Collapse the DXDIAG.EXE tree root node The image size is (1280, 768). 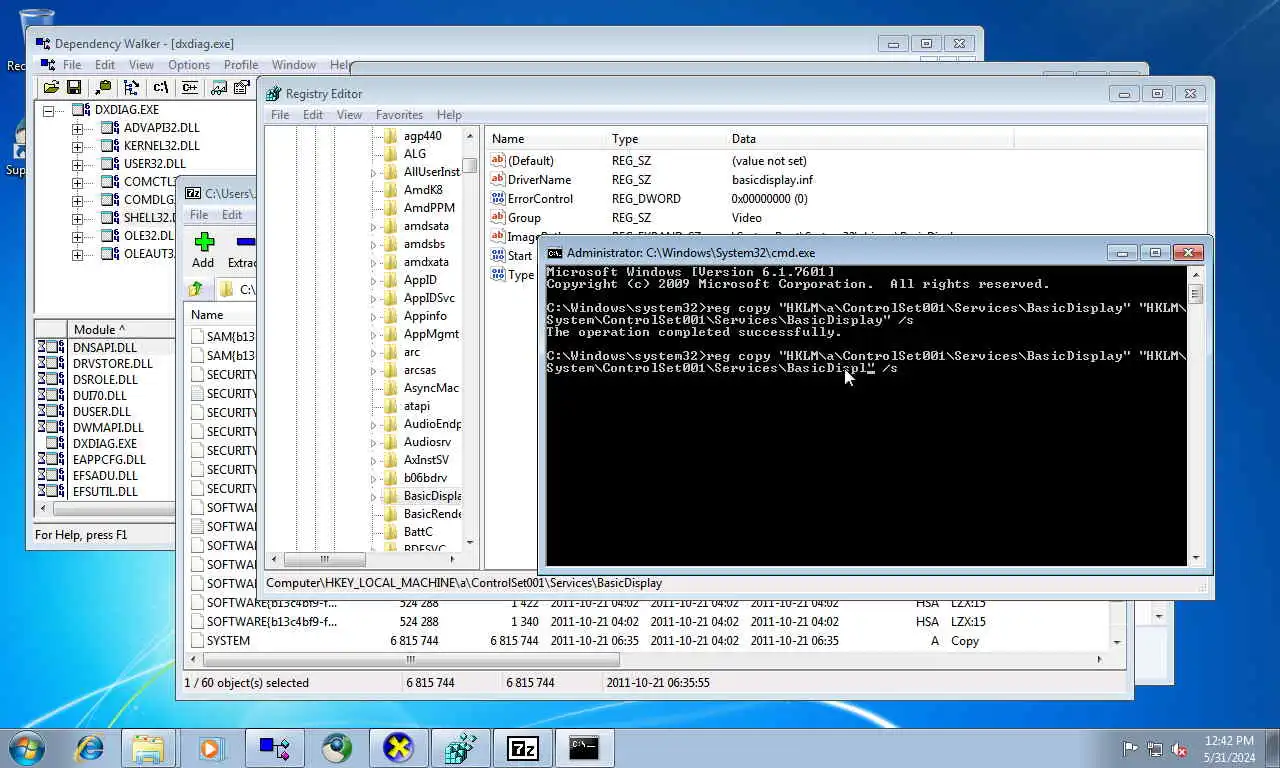[x=48, y=110]
